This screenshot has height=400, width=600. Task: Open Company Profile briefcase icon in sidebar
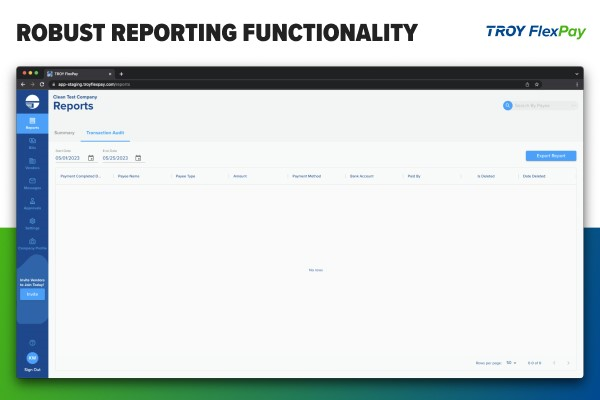point(32,241)
